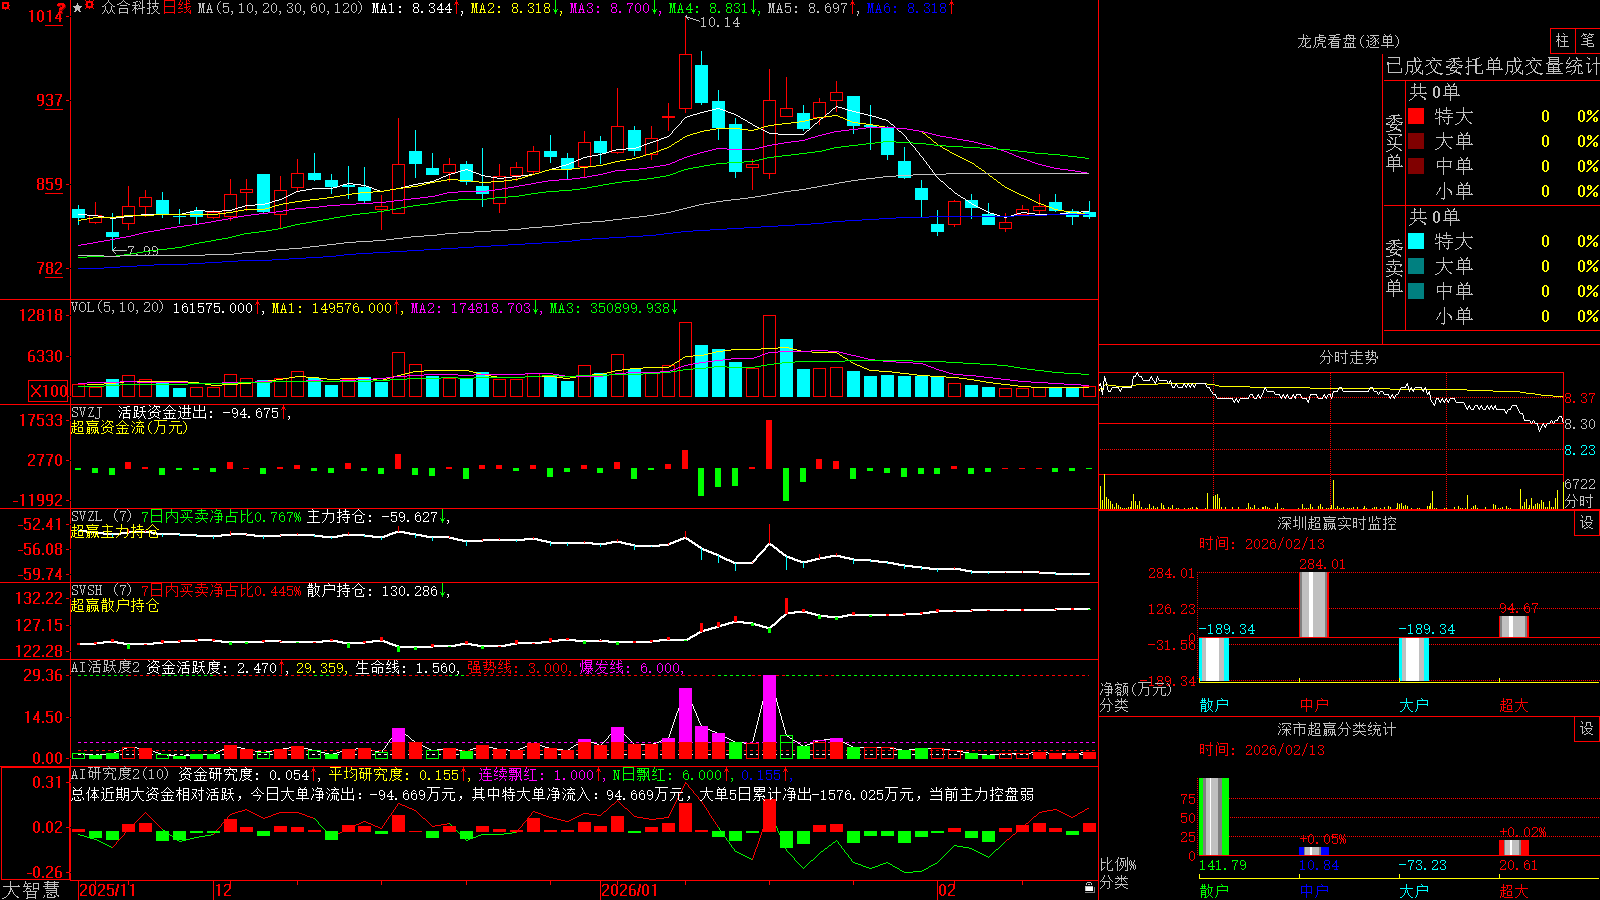Click the red gear marker next to the star
This screenshot has height=900, width=1600.
[89, 5]
